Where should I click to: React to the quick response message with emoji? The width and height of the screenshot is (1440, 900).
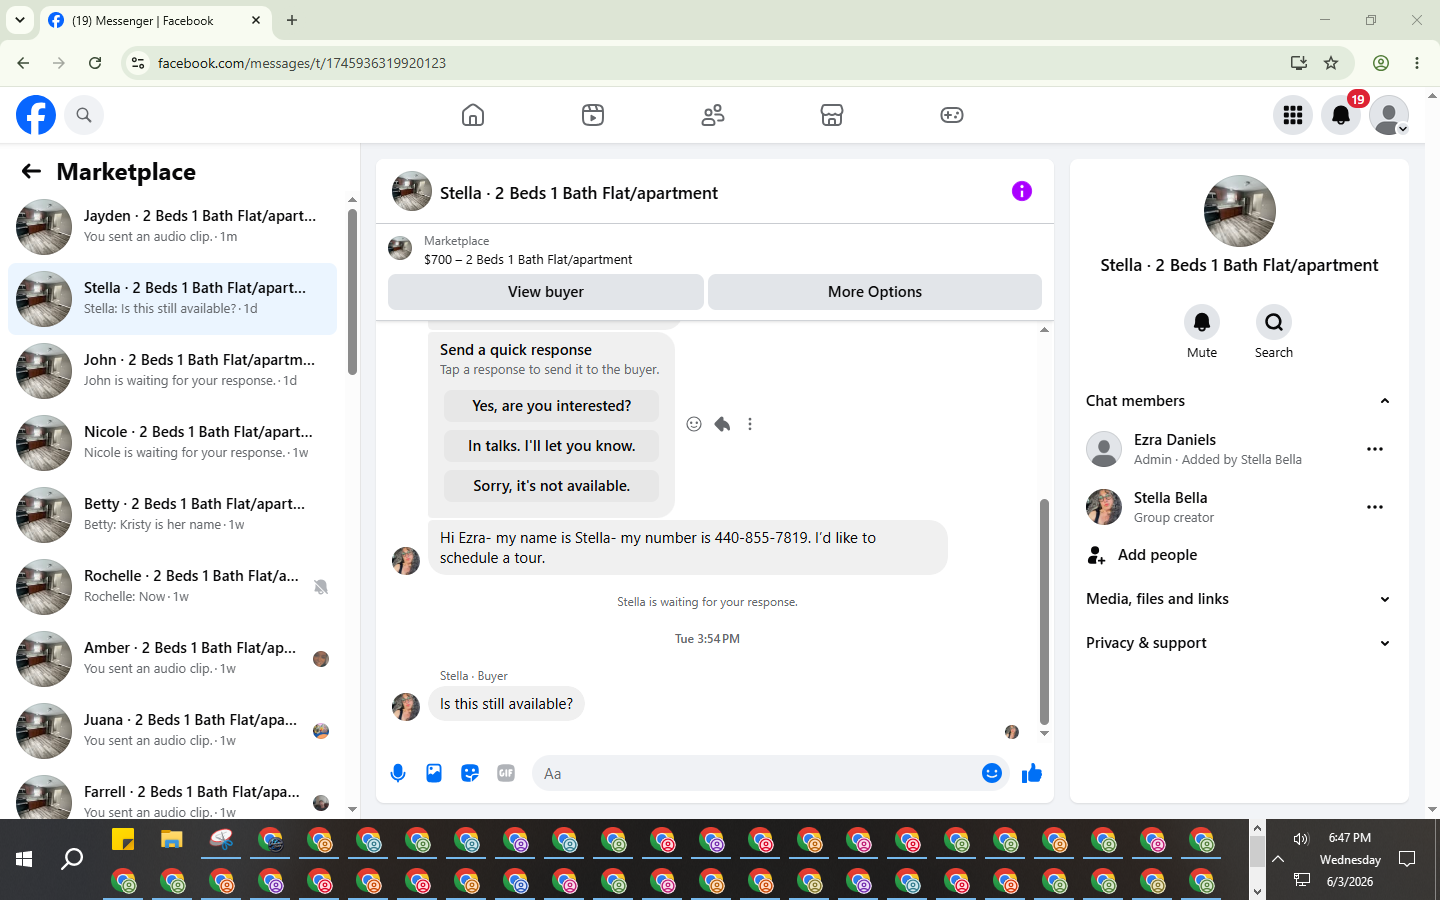click(694, 424)
